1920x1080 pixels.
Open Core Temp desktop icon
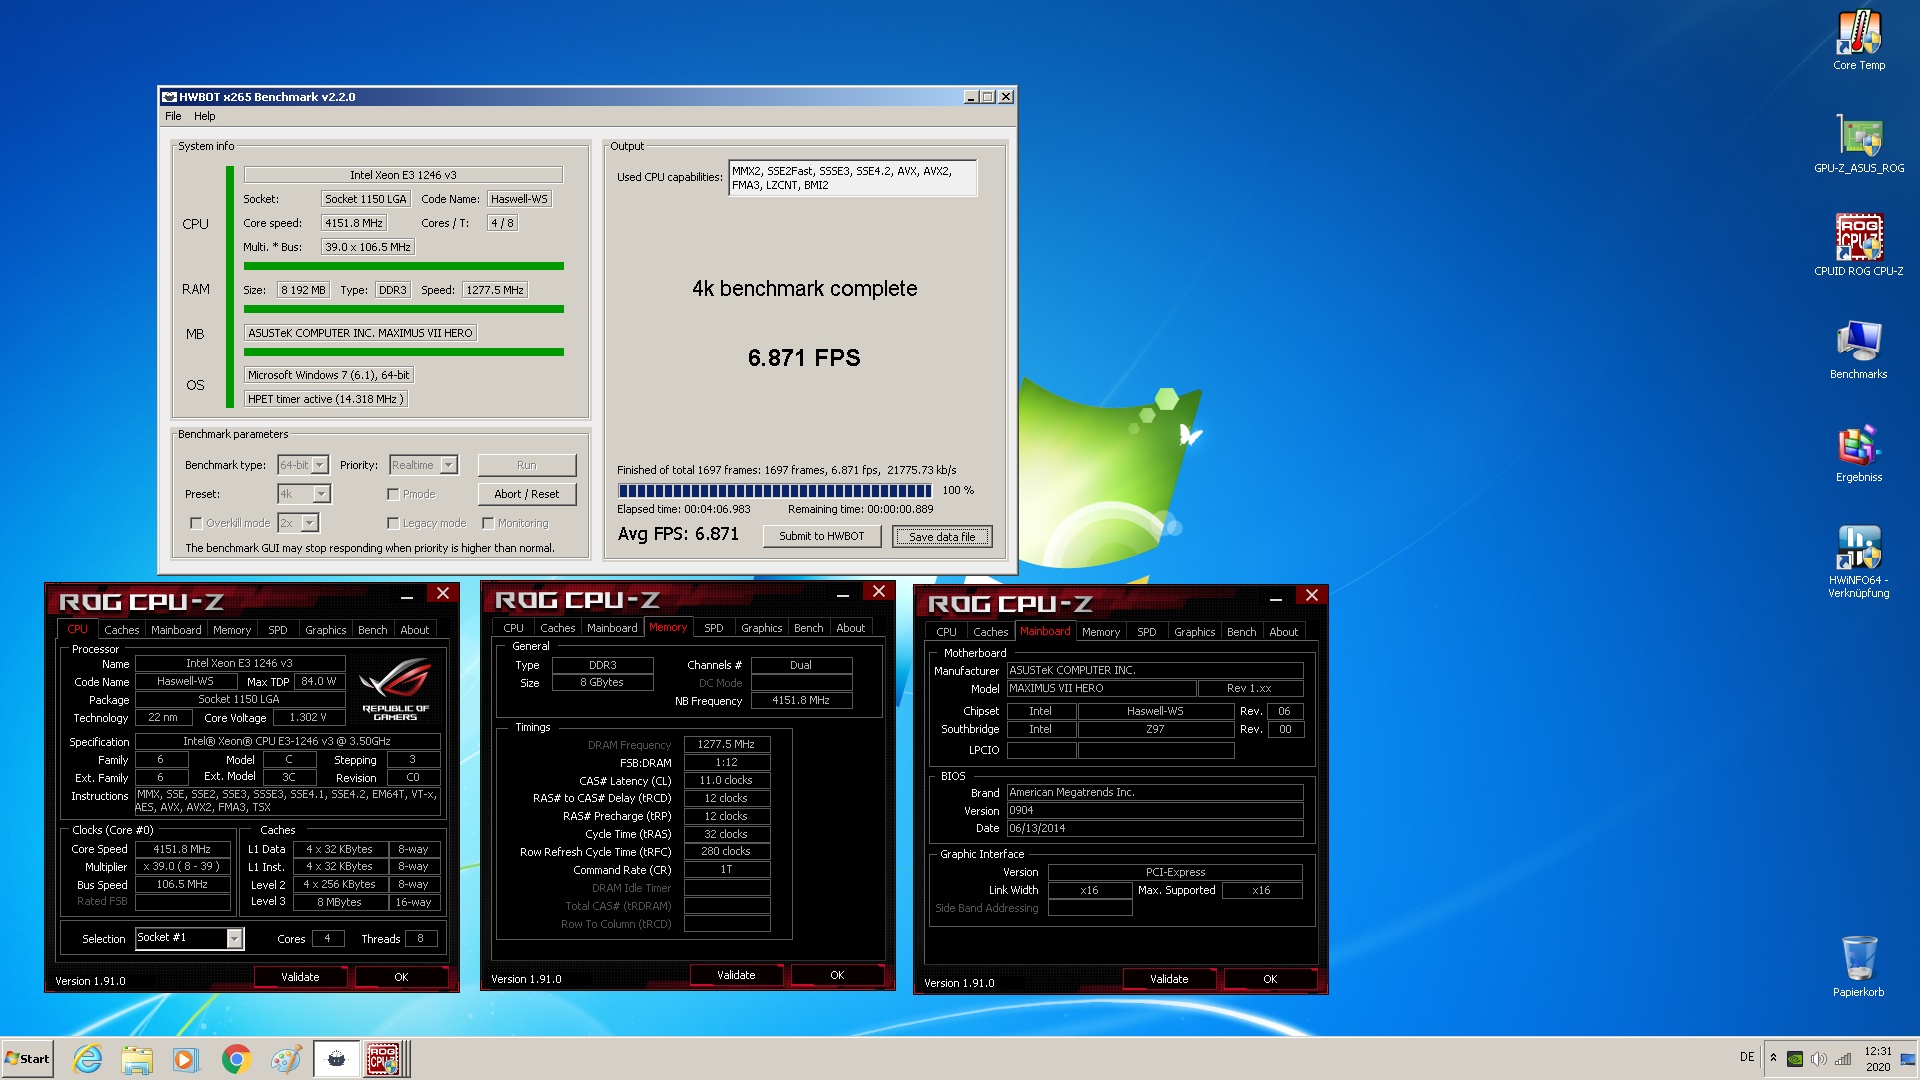(1859, 40)
